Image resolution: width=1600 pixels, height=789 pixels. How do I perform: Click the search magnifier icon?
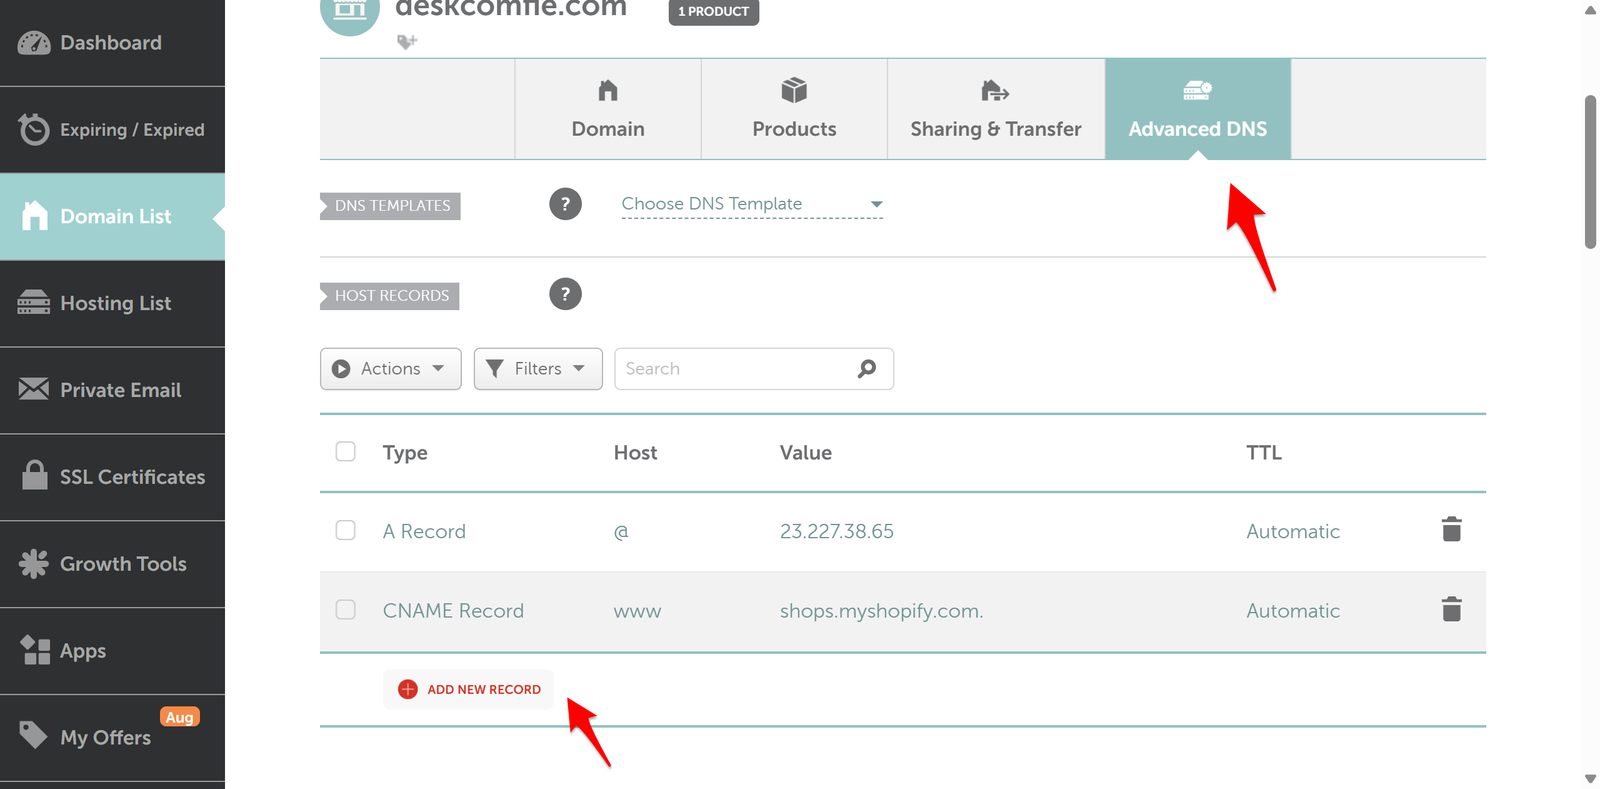point(867,369)
